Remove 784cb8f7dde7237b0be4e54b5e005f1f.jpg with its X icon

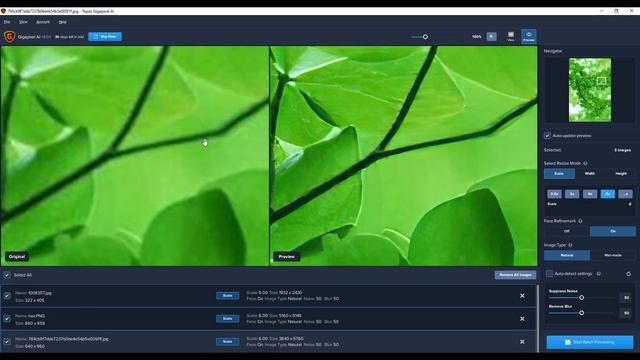[522, 342]
